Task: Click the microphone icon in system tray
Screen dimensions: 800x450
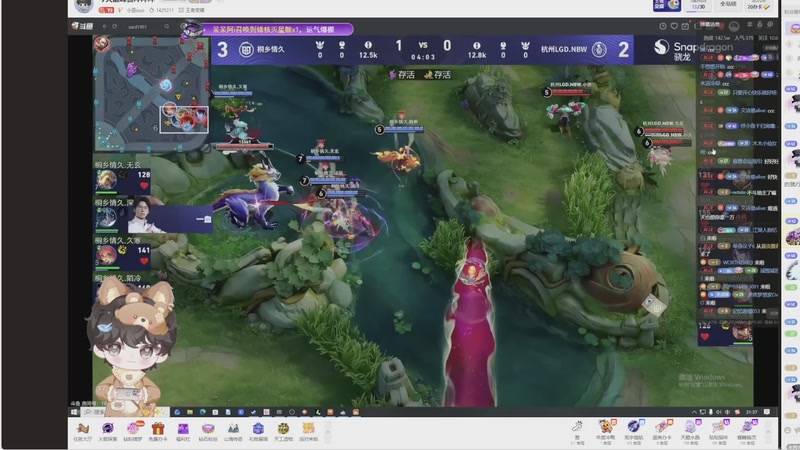Action: [710, 412]
